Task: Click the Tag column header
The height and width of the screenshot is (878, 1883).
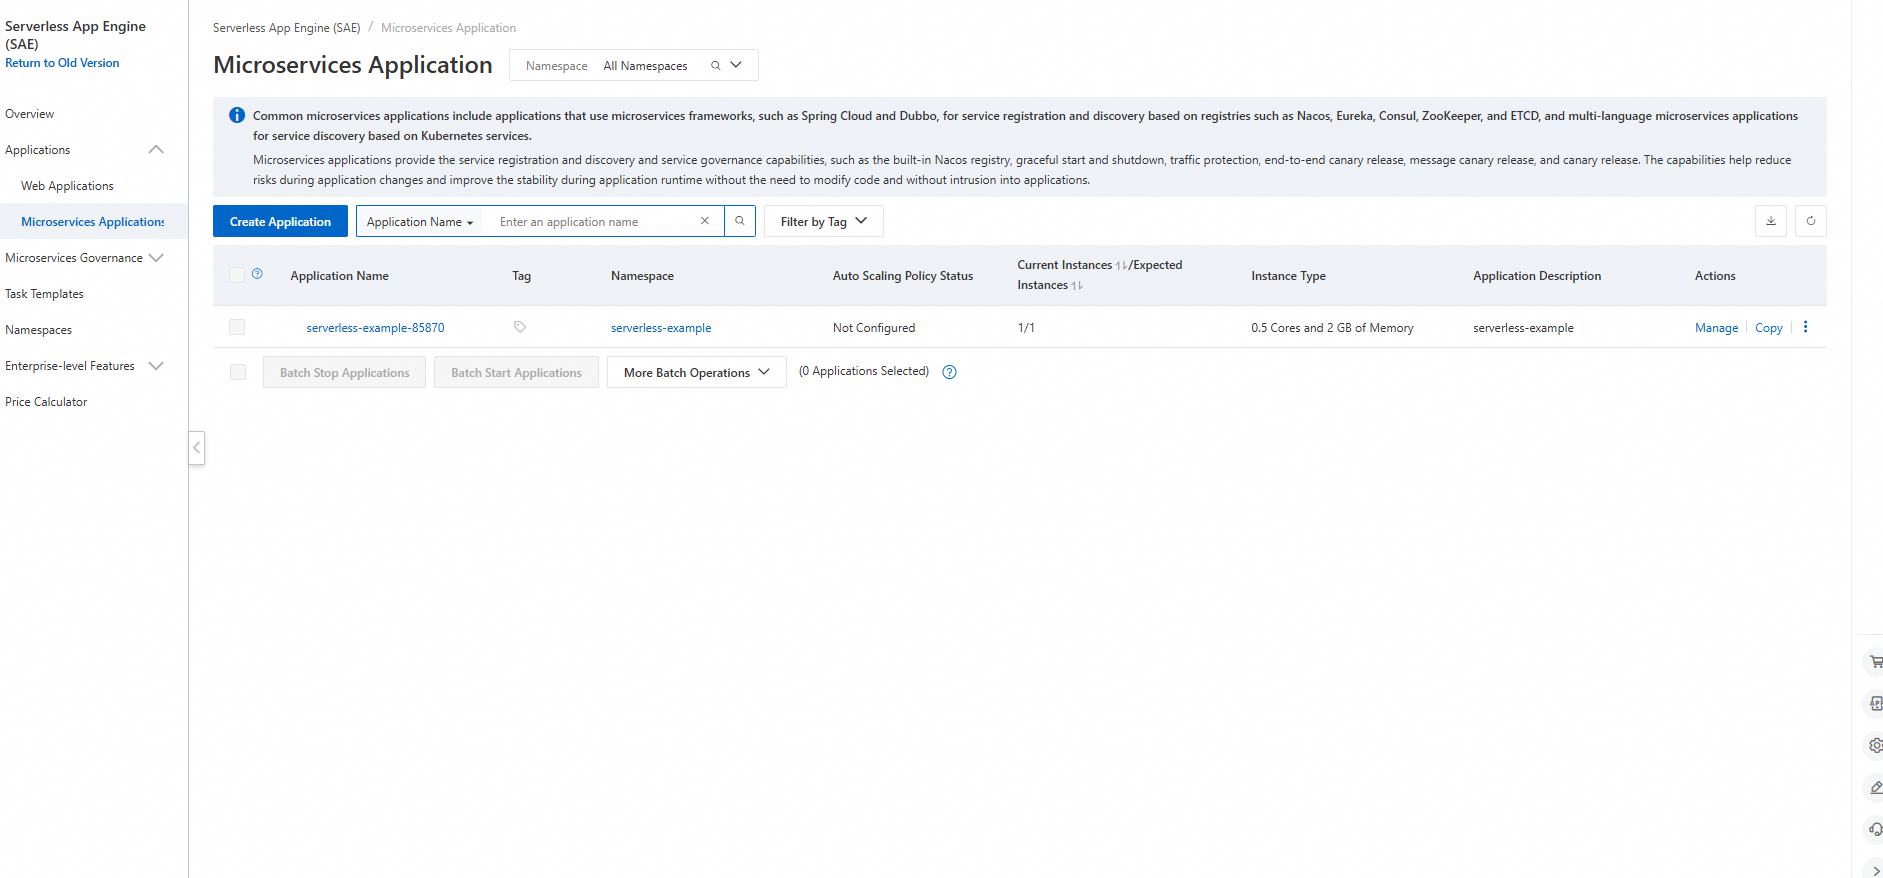Action: coord(521,276)
